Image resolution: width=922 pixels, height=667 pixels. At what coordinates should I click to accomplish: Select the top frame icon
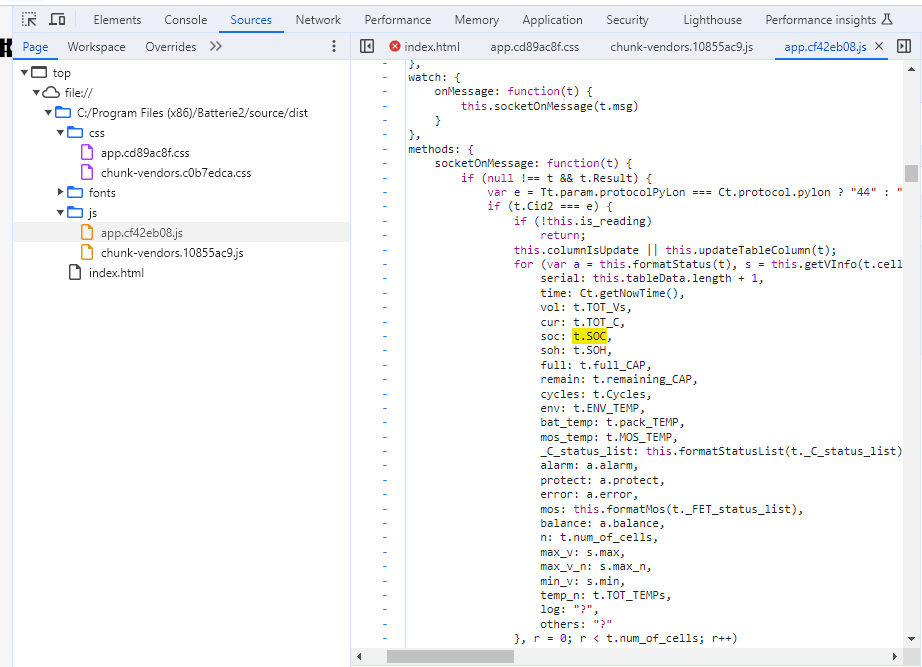pos(39,72)
